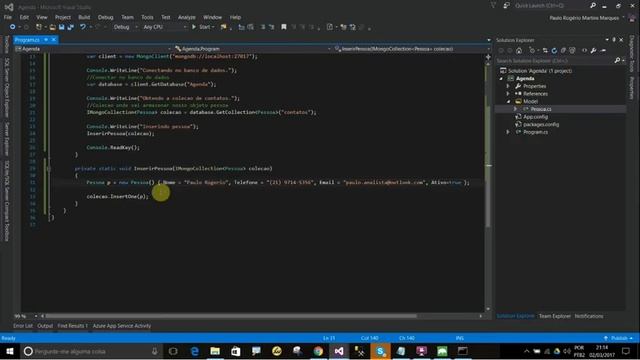Click the Navigate Backward toolbar icon
This screenshot has width=640, height=360.
point(12,27)
